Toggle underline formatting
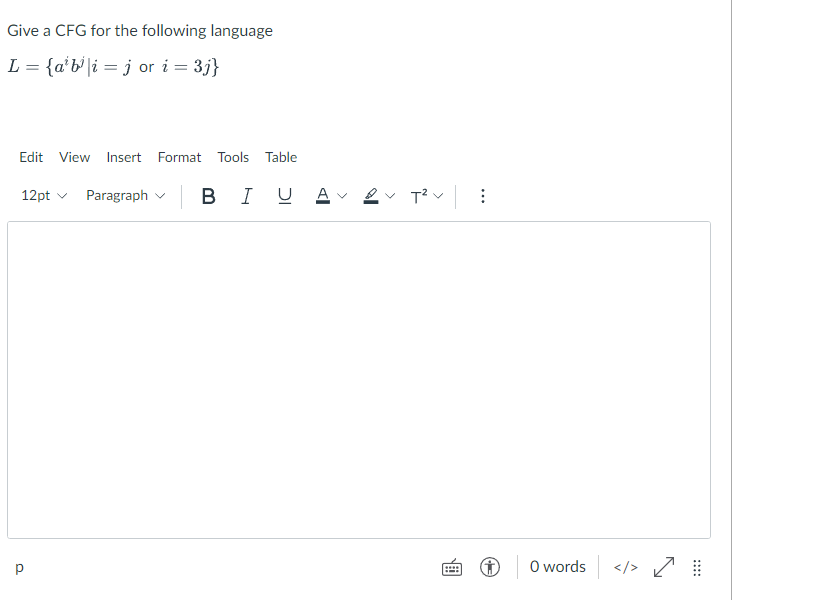The width and height of the screenshot is (815, 600). [284, 196]
